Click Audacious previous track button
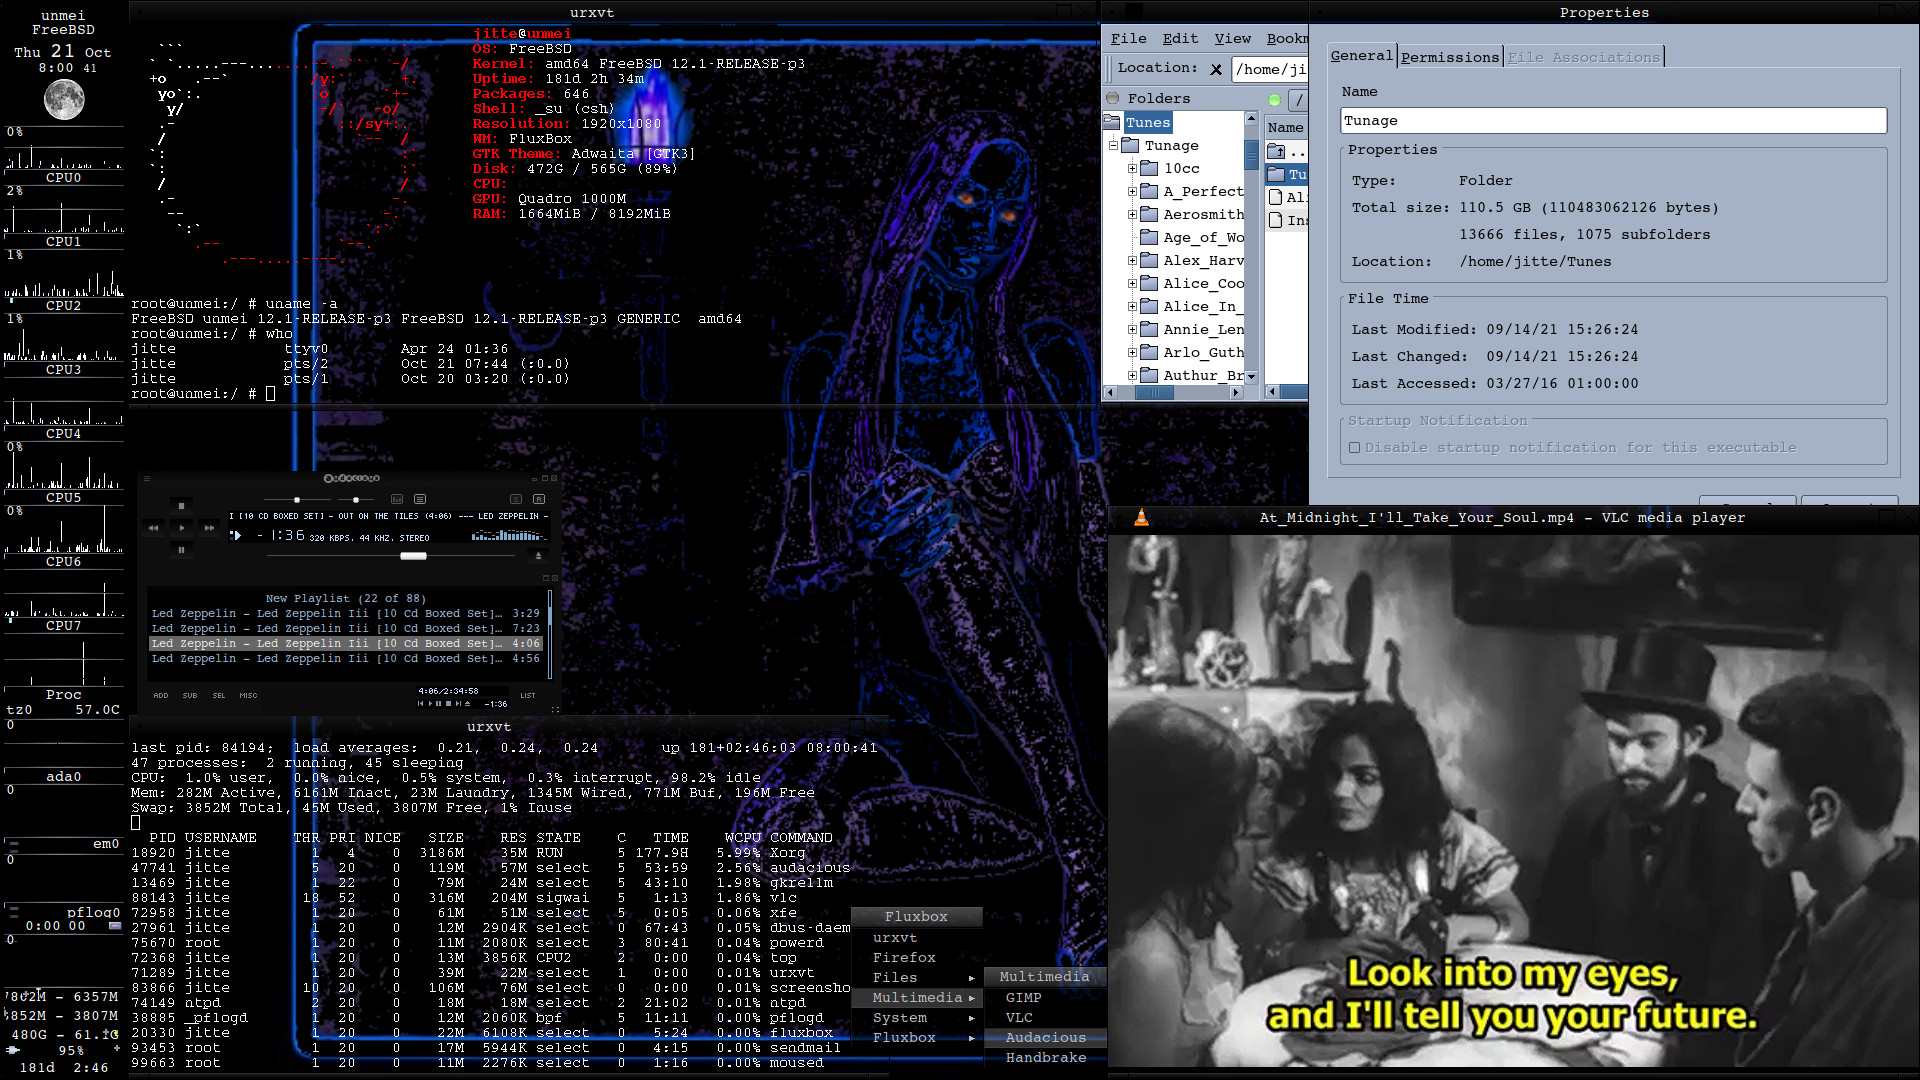The height and width of the screenshot is (1080, 1920). click(x=153, y=528)
